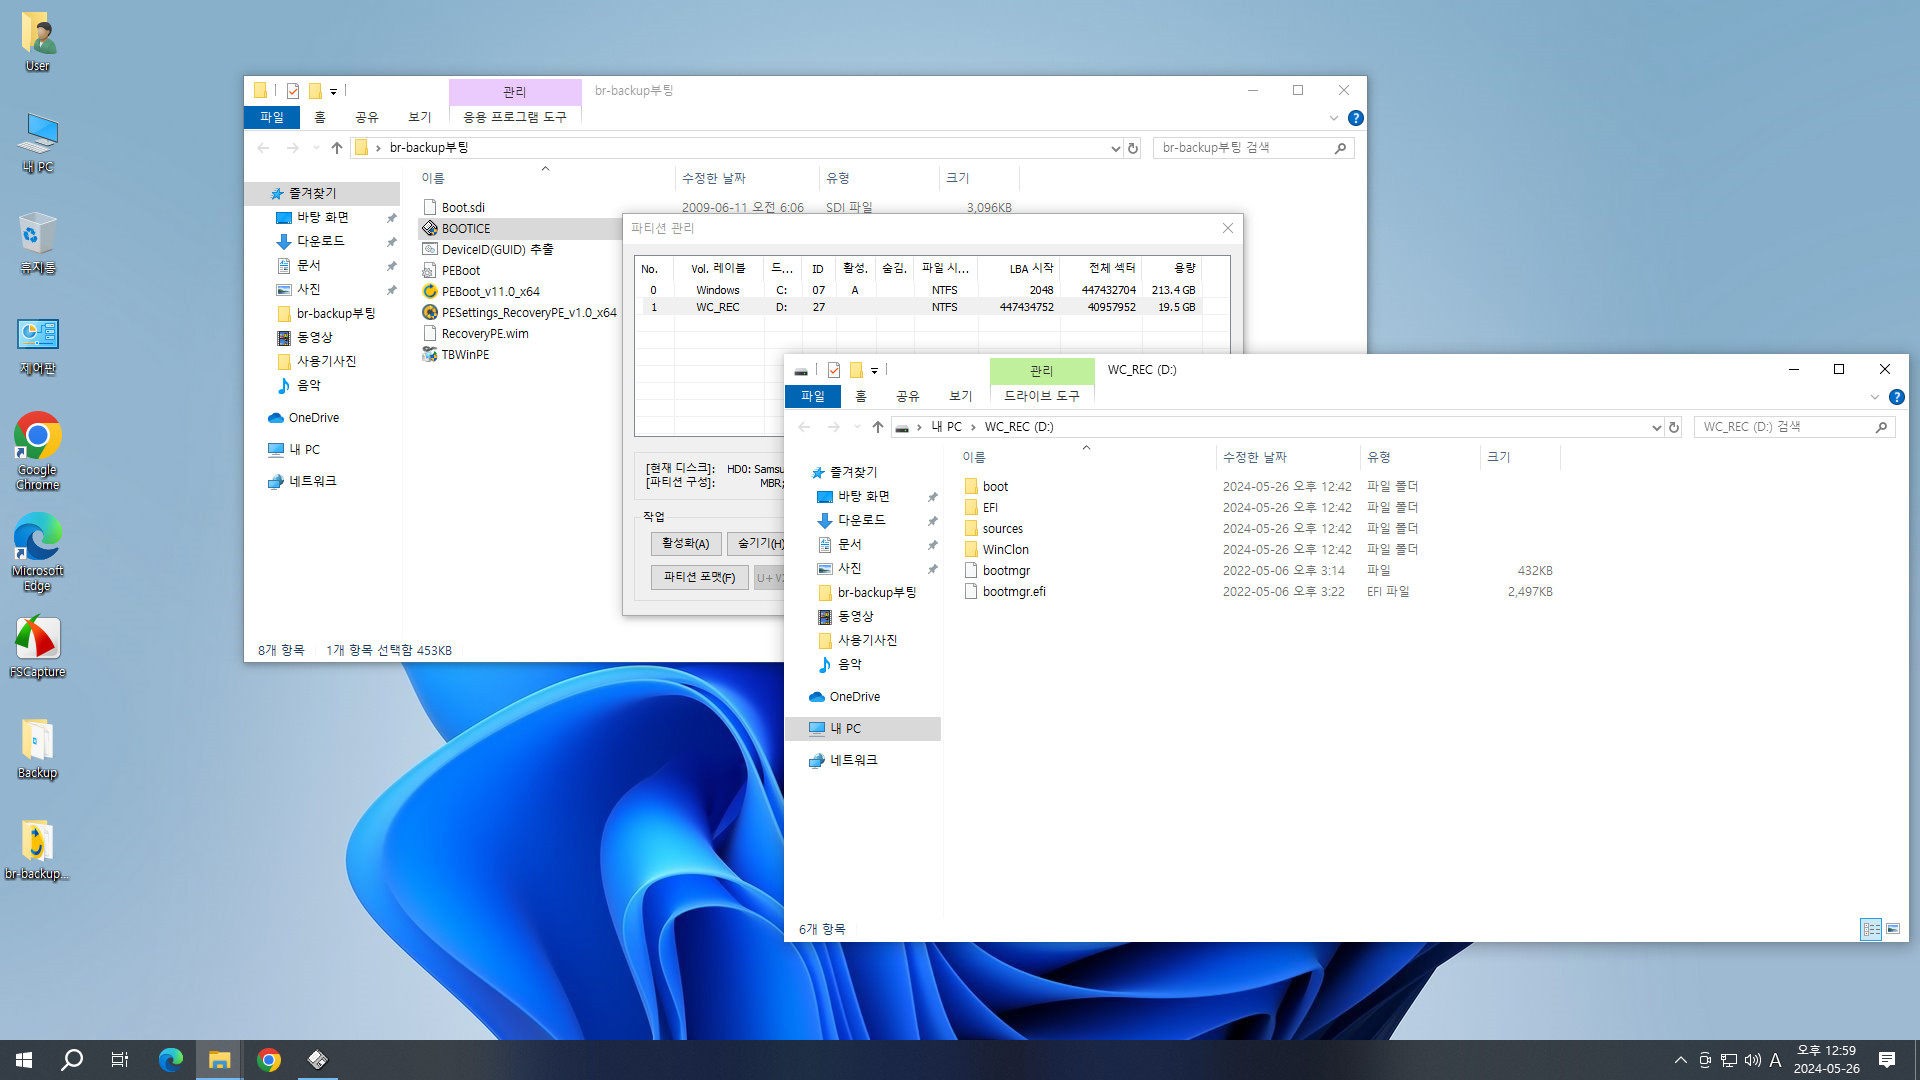Open the br-backup desktop shortcut
1920x1080 pixels.
click(x=38, y=850)
